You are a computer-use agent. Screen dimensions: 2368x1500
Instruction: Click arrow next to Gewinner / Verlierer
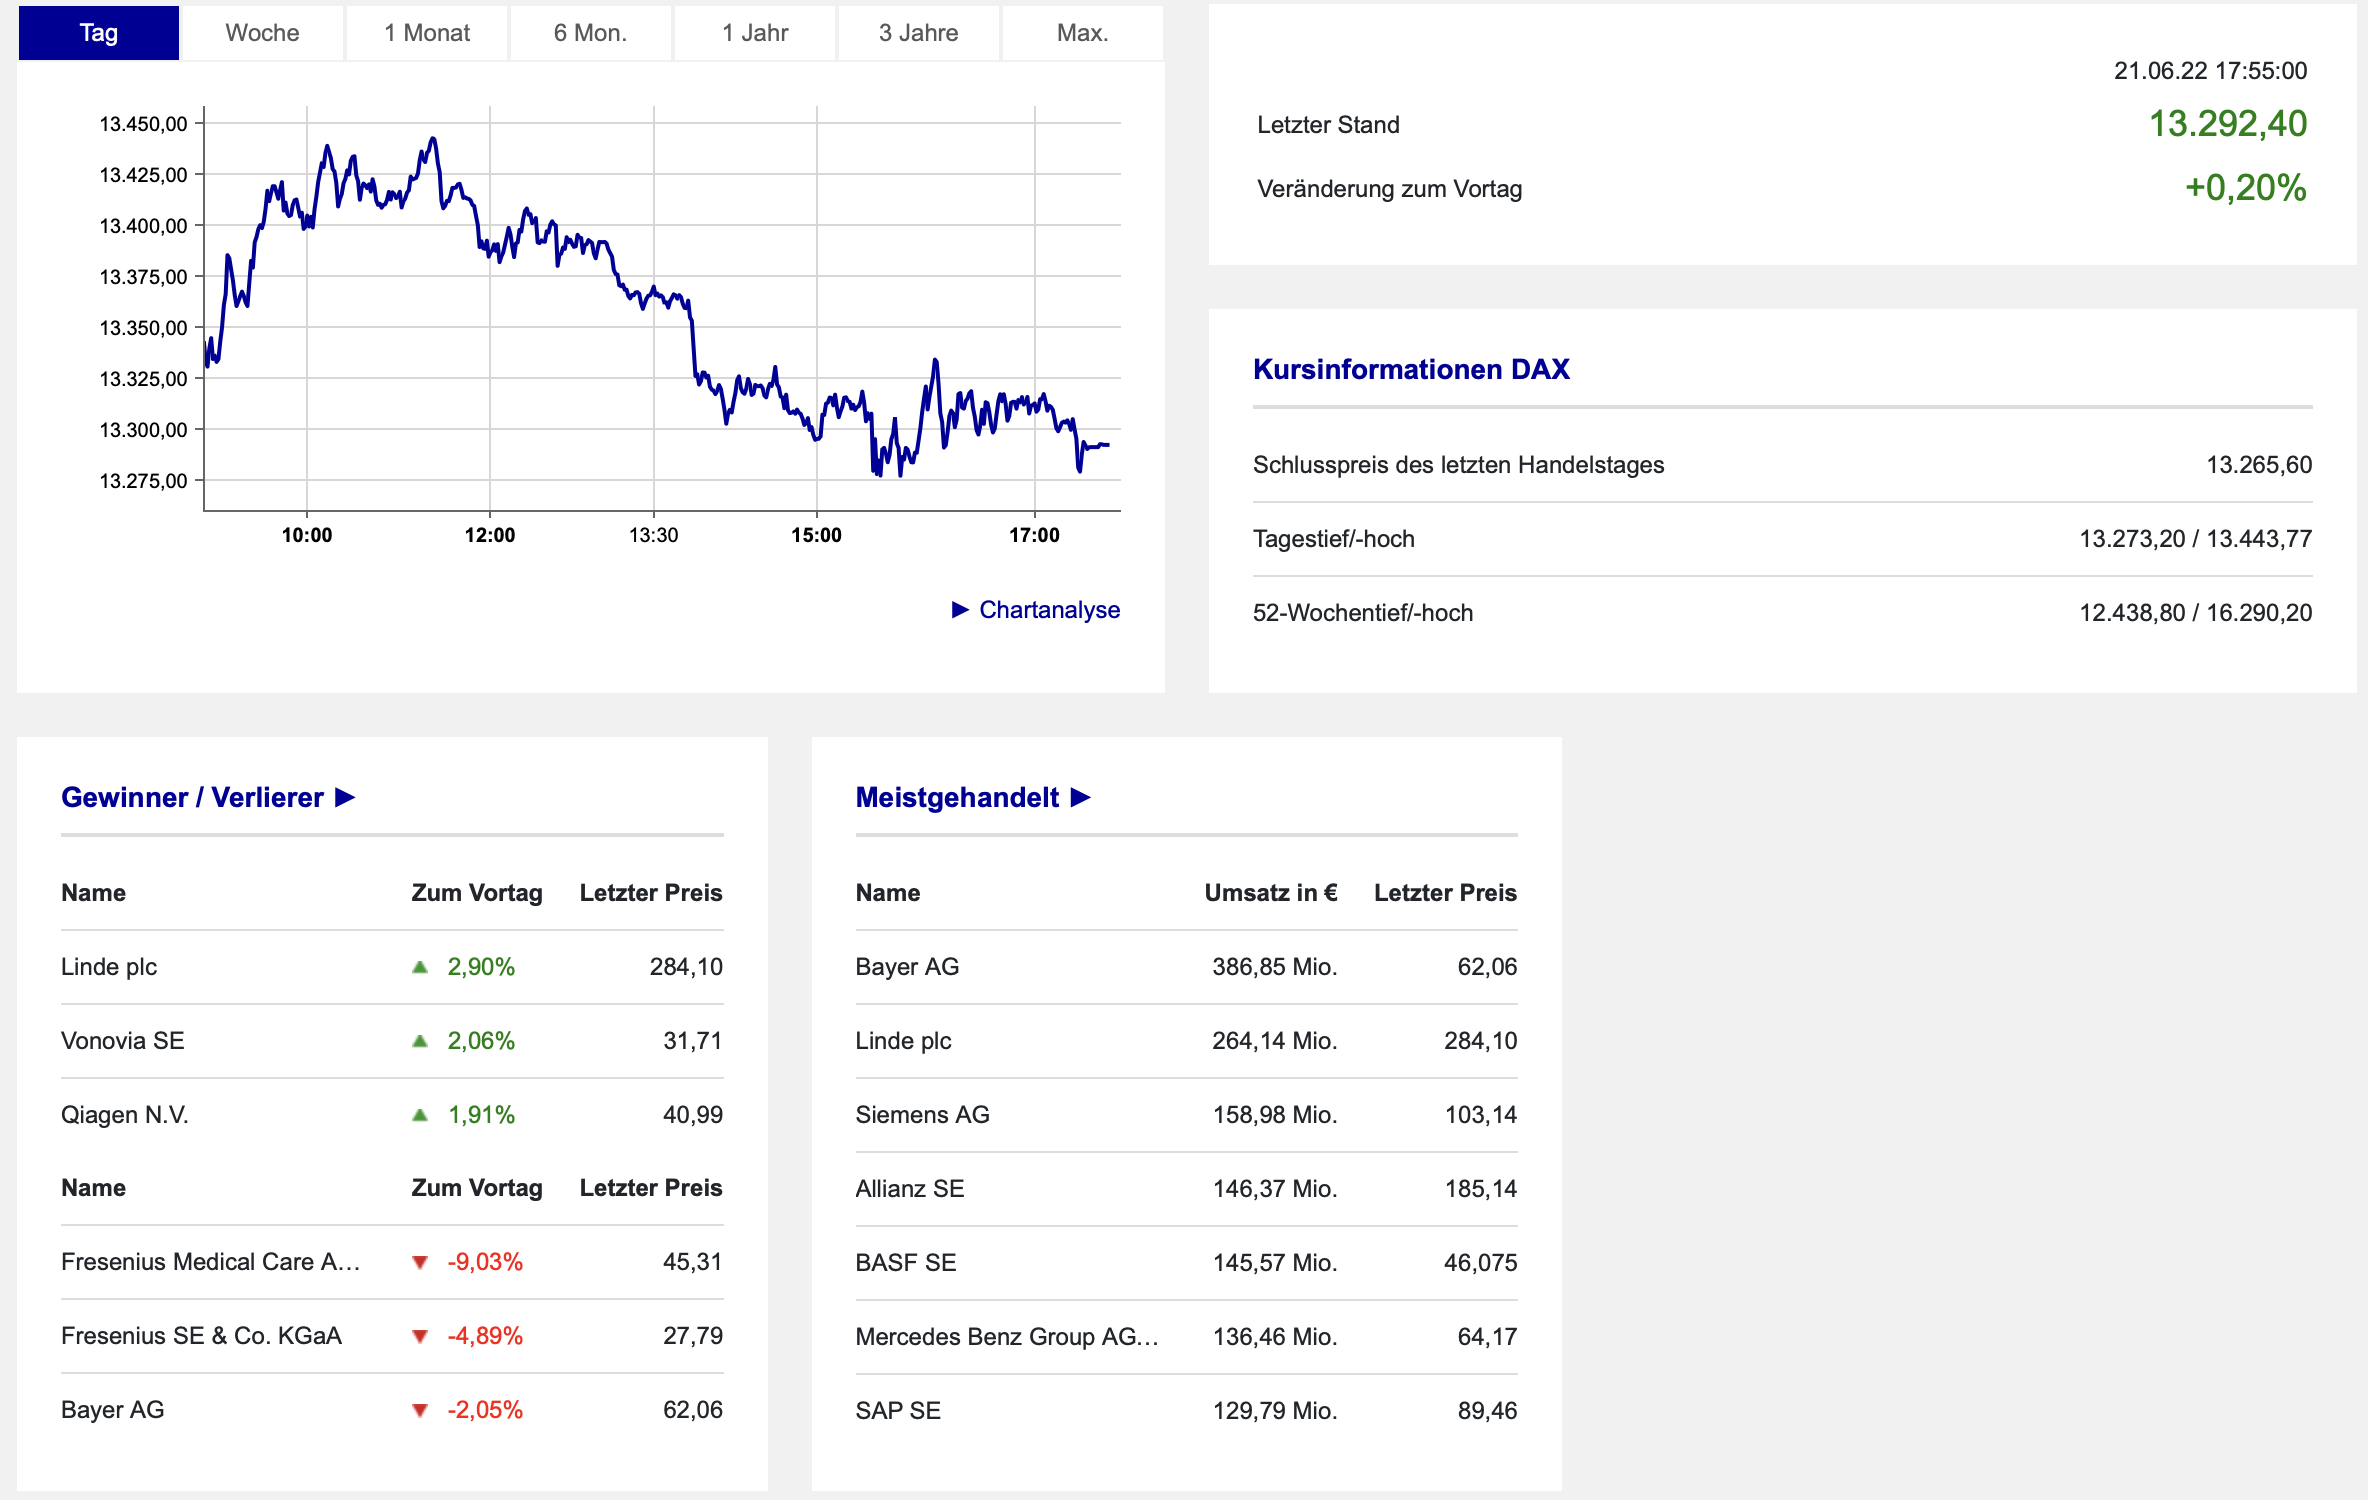pyautogui.click(x=346, y=797)
